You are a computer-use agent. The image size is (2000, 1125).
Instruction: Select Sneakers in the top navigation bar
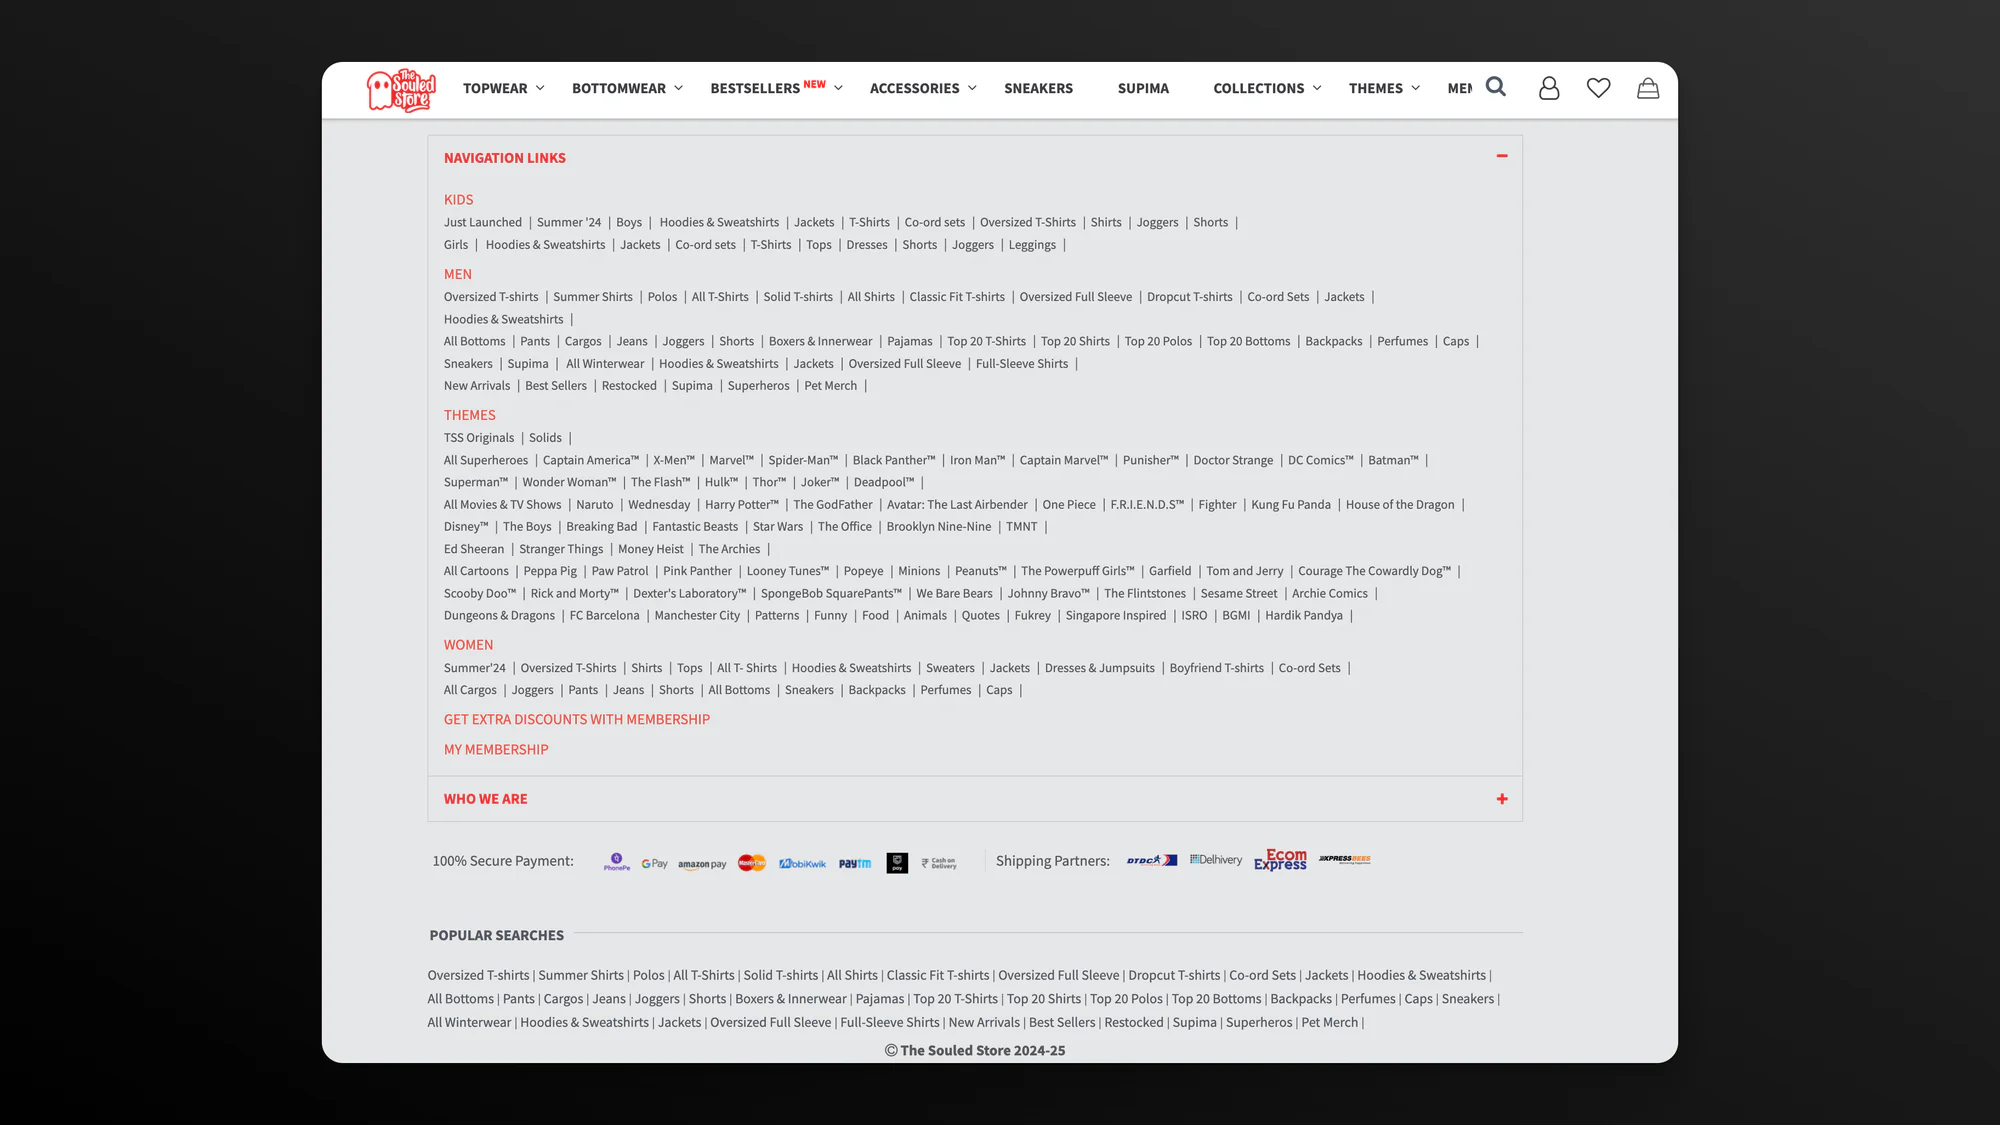[1038, 88]
